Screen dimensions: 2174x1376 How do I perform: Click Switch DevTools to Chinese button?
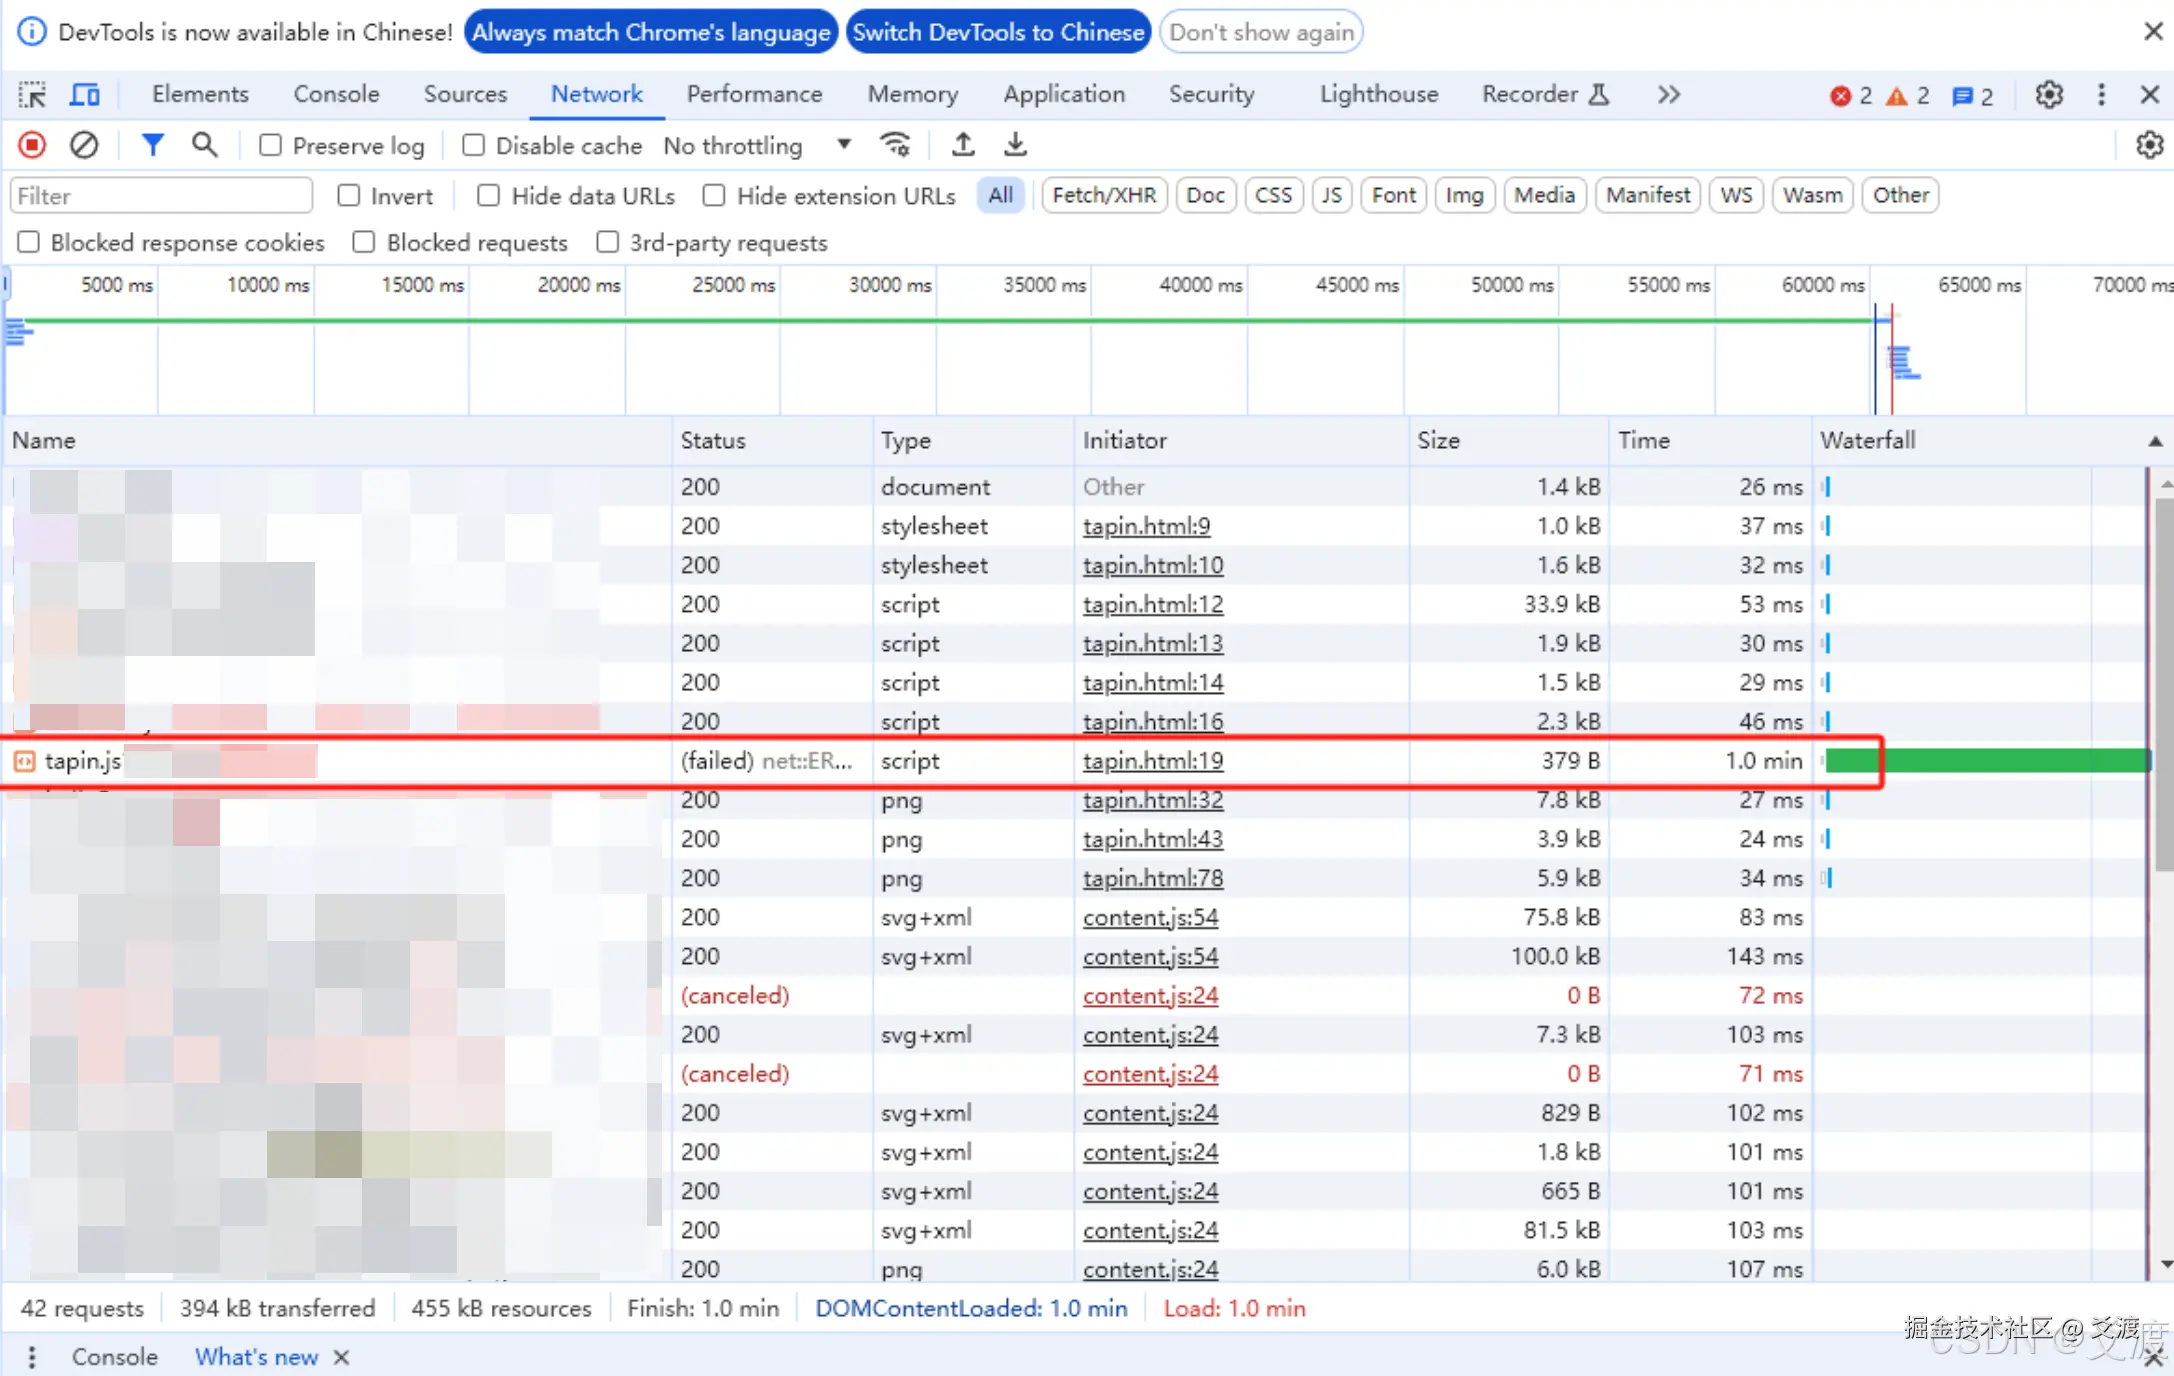click(x=997, y=33)
